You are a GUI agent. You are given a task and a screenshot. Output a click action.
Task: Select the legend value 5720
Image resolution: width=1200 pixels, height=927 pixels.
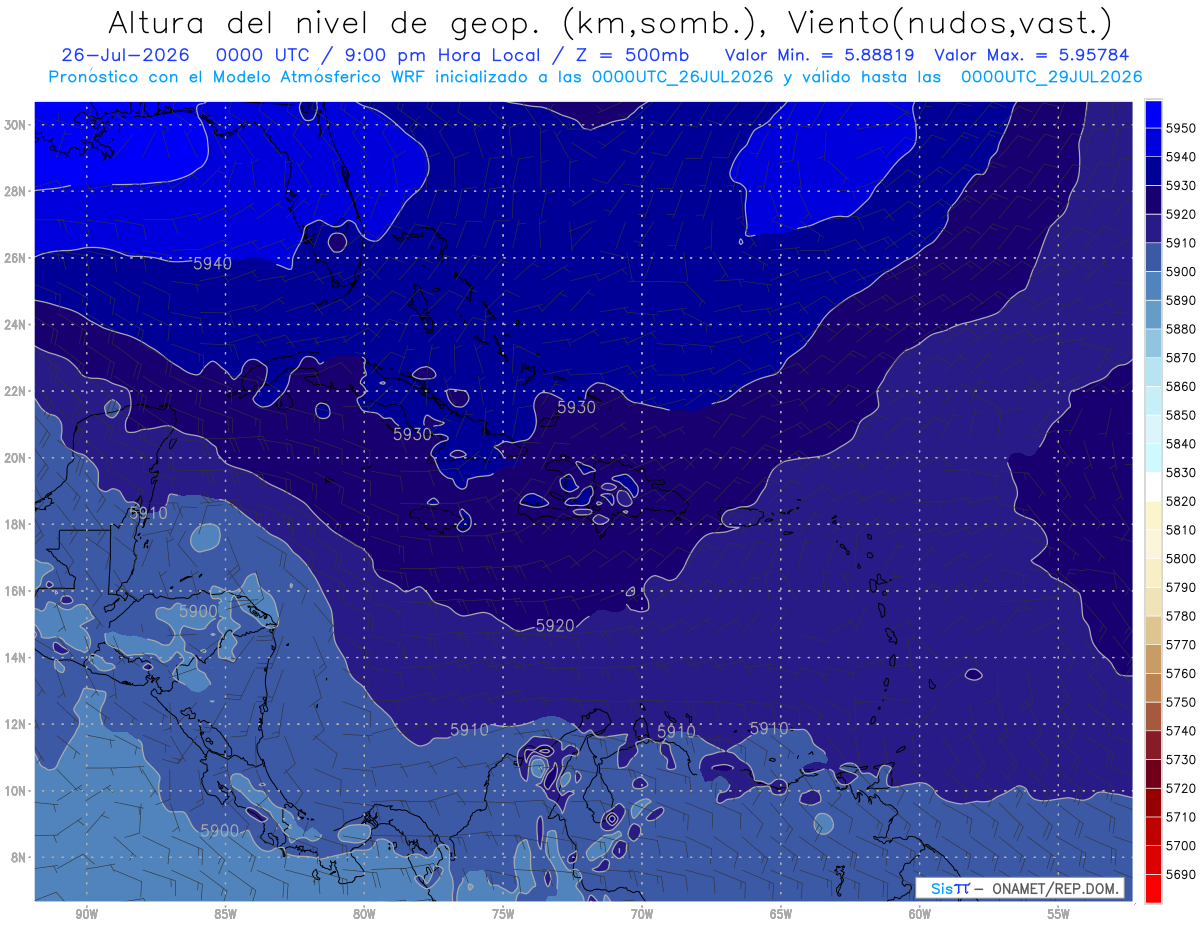[1181, 788]
